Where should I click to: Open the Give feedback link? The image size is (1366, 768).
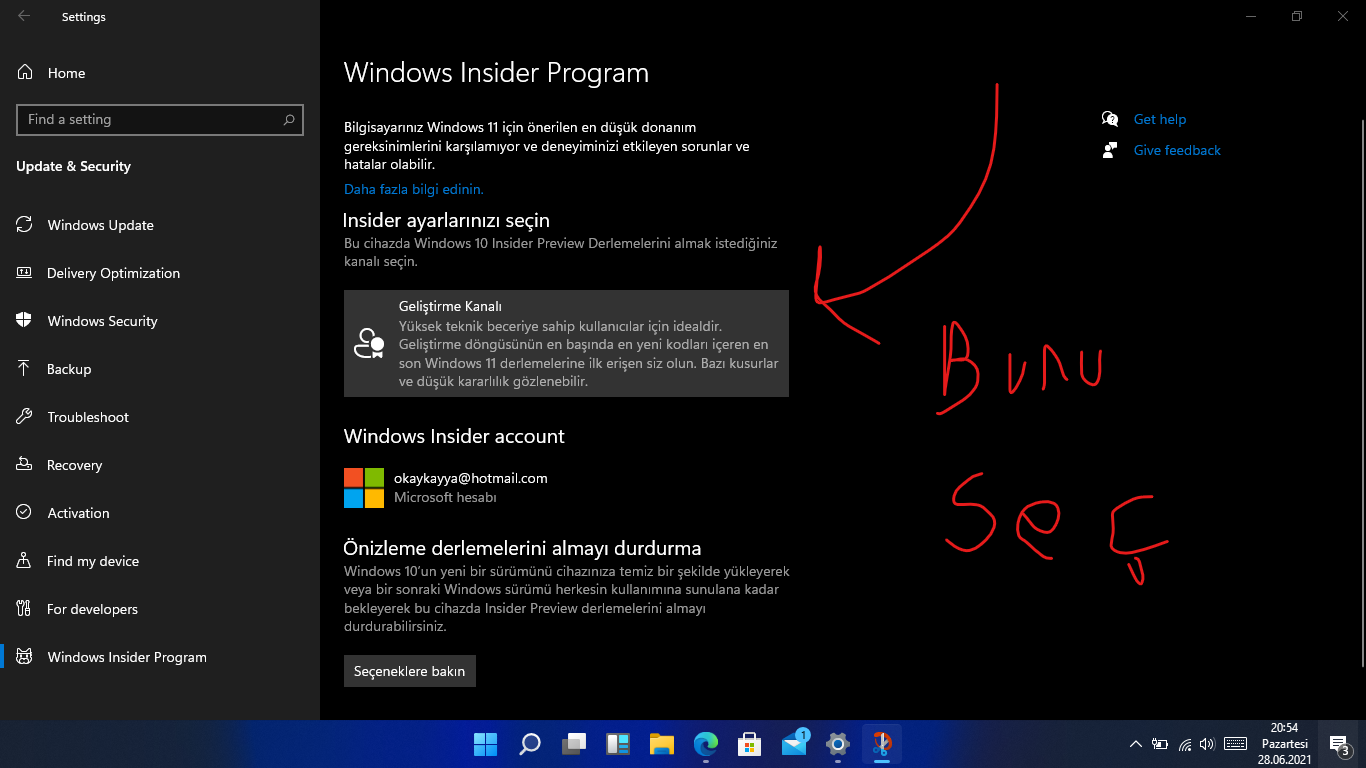[1177, 150]
